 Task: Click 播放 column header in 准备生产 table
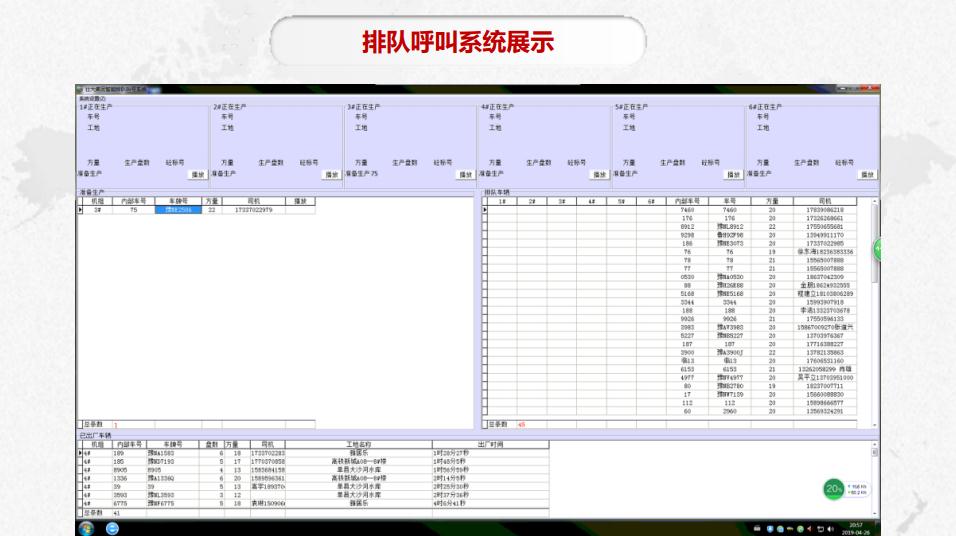point(300,201)
